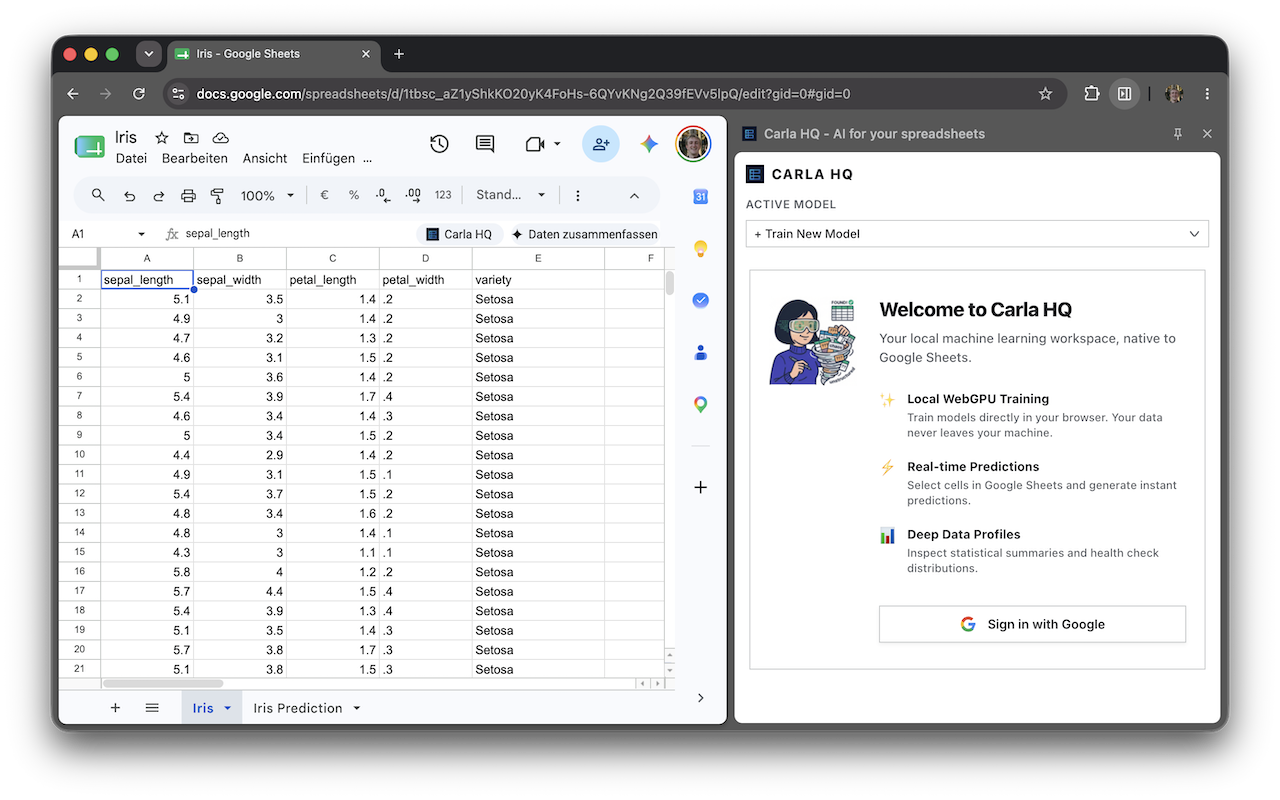1280x800 pixels.
Task: Open the Train New Model dropdown
Action: [977, 234]
